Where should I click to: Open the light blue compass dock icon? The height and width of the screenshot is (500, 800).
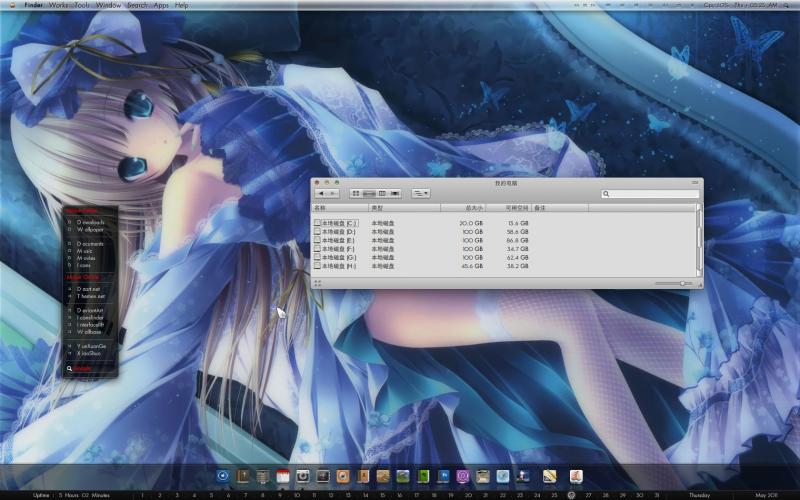tap(503, 476)
